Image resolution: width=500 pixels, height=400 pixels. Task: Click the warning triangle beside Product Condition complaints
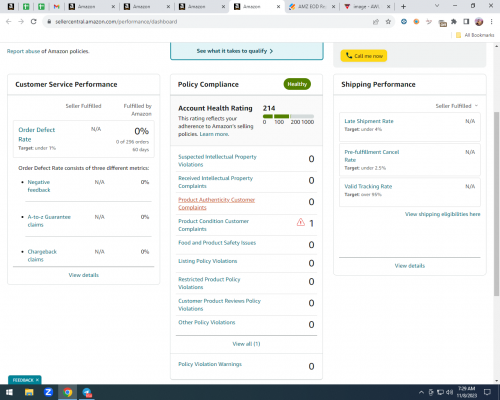(x=301, y=222)
